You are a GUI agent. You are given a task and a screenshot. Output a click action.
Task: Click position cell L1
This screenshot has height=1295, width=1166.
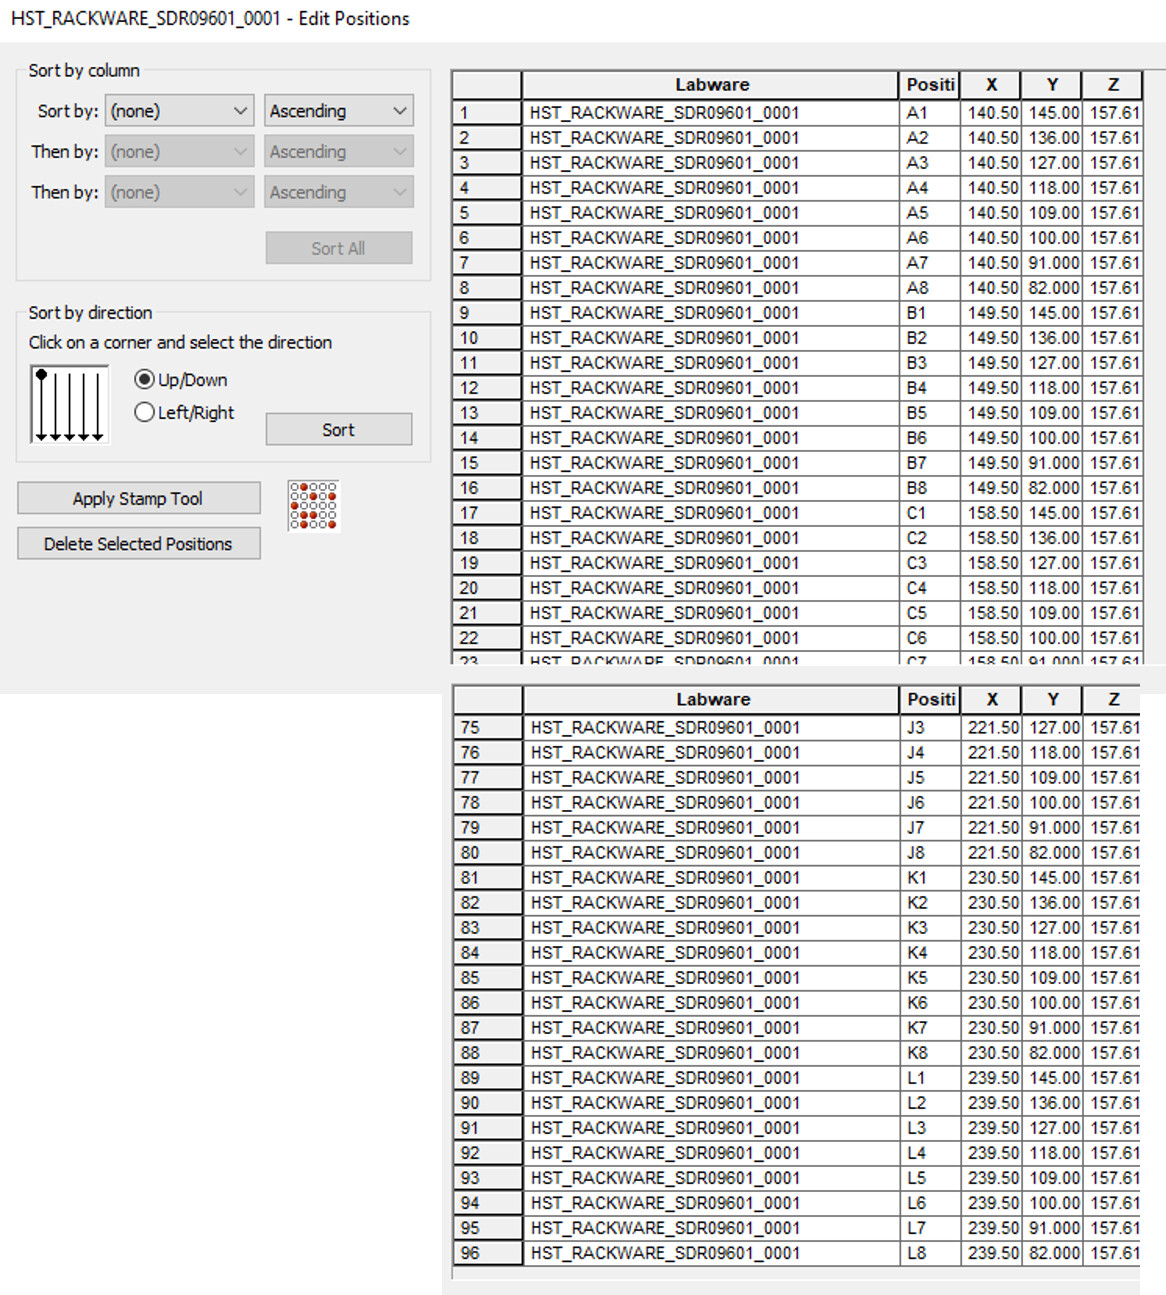pos(931,1078)
